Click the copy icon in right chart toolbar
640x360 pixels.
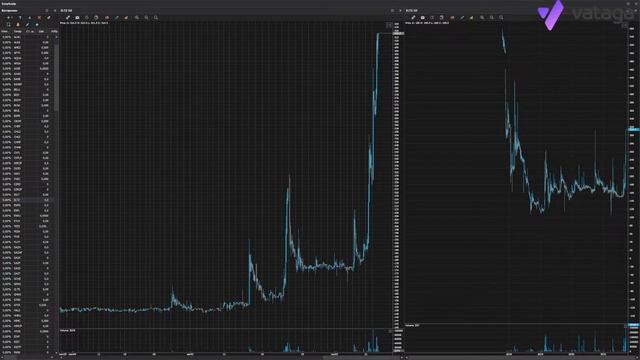441,18
